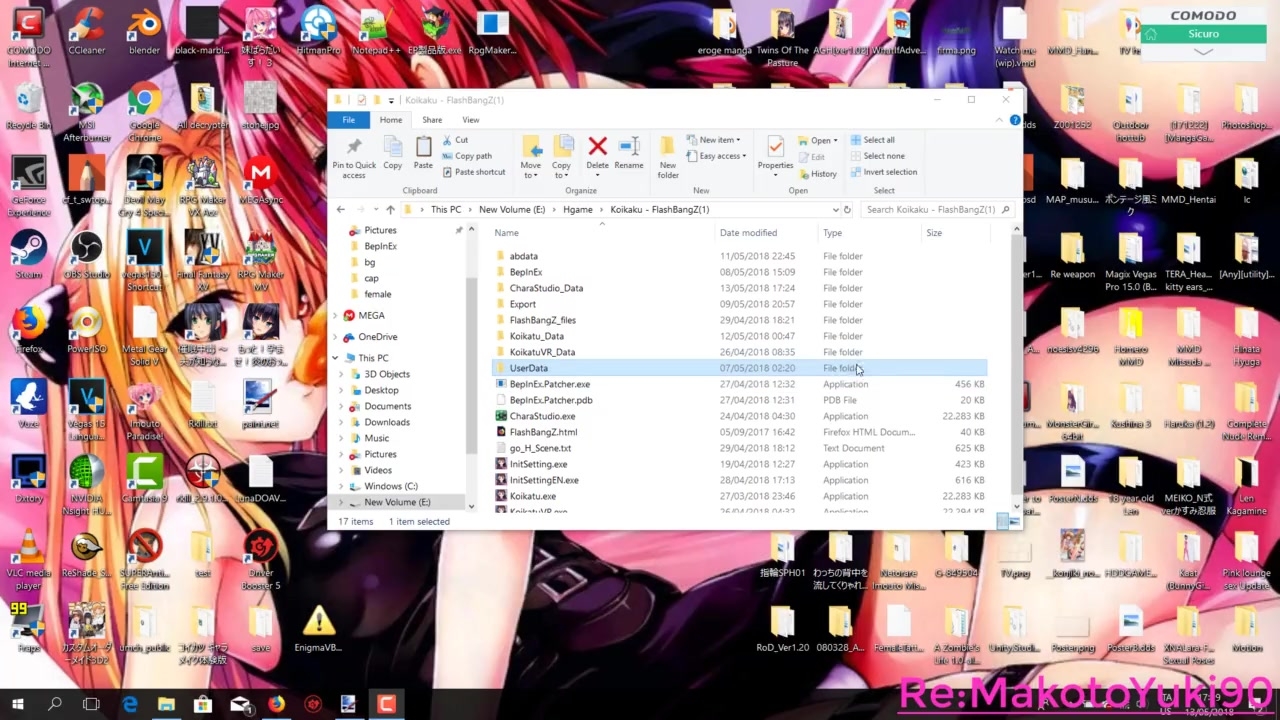Click the Up one level arrow
Image resolution: width=1280 pixels, height=720 pixels.
(x=390, y=210)
